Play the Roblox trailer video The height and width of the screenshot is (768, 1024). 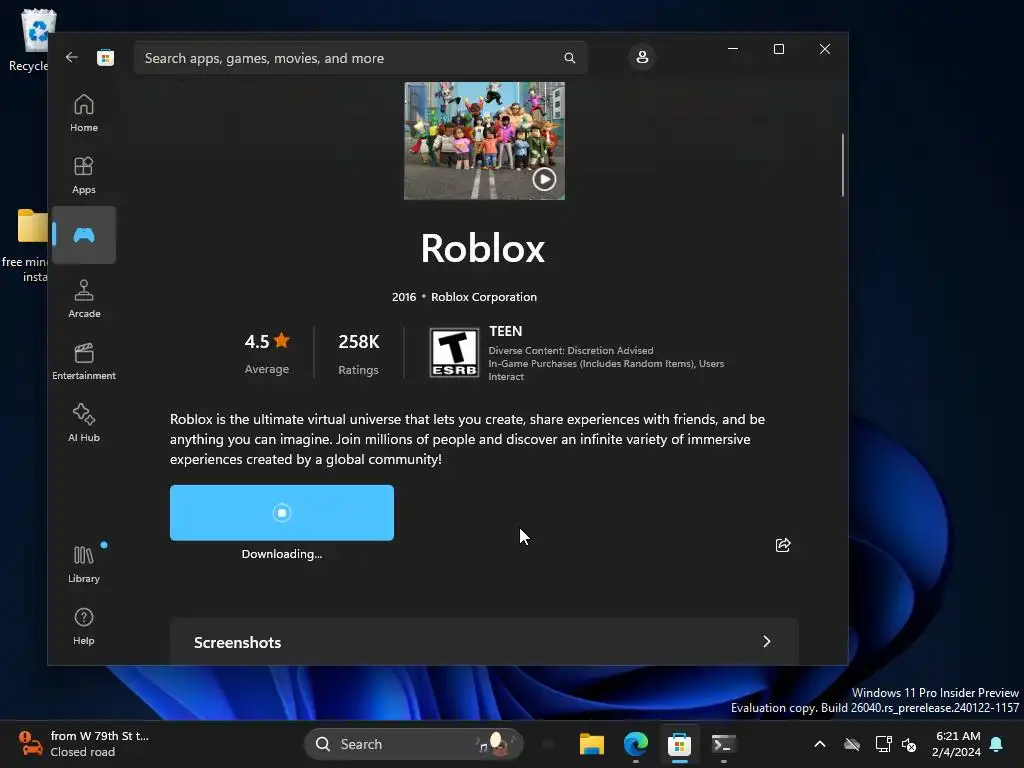(x=544, y=179)
